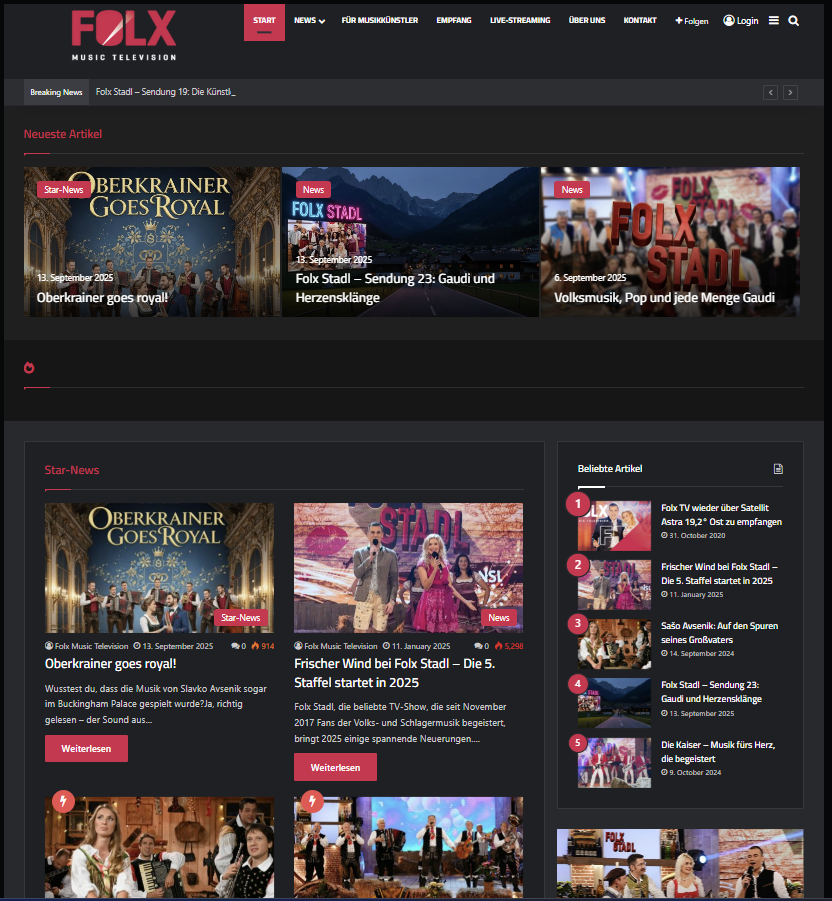This screenshot has width=832, height=901.
Task: Click Star-News badge on Oberkrainer card image
Action: pos(241,618)
